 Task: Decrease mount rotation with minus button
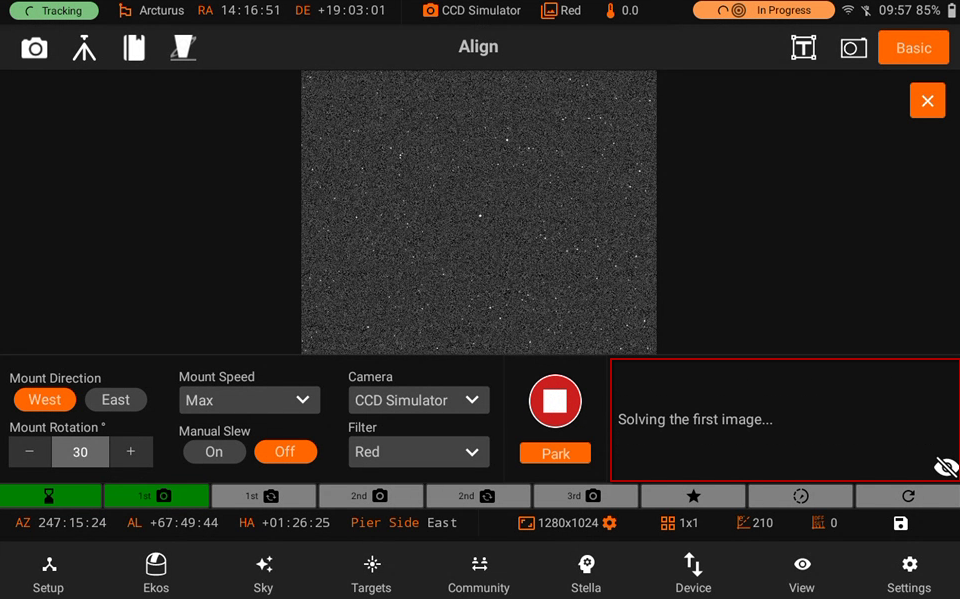tap(29, 452)
